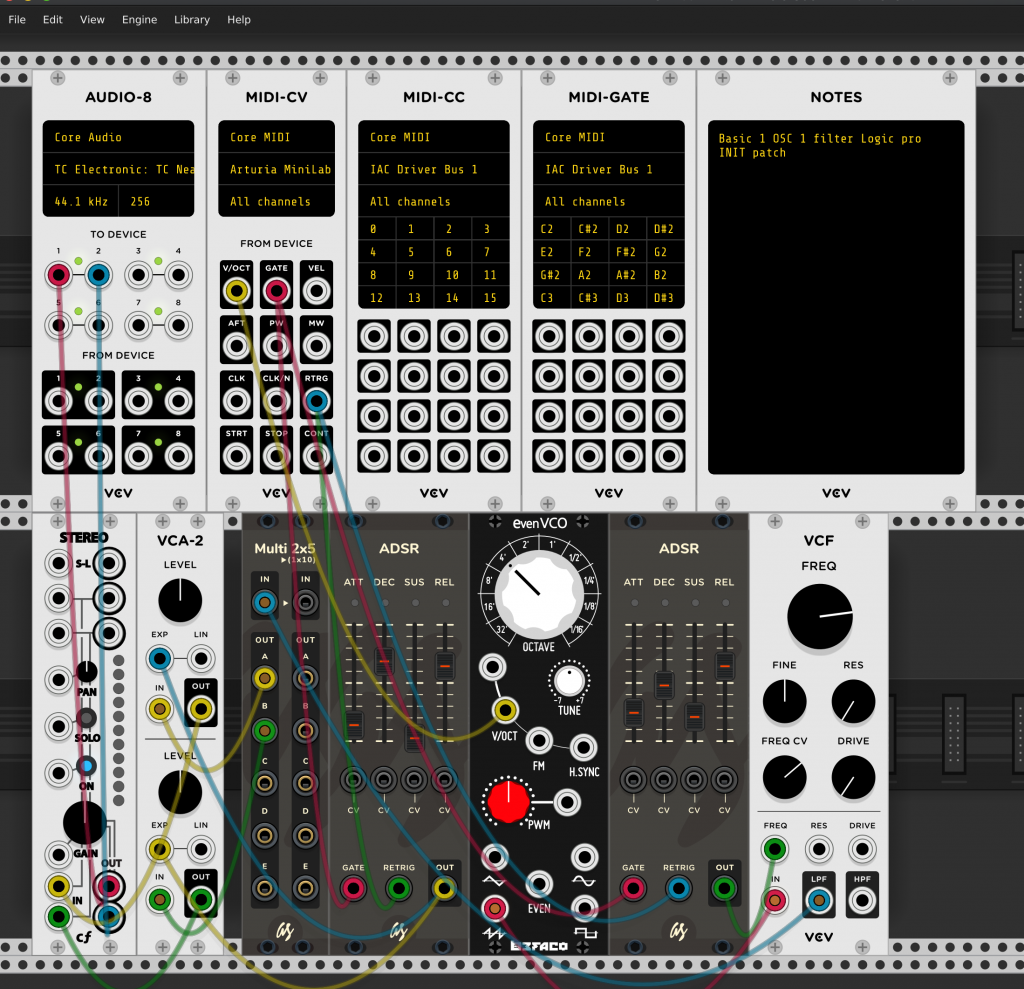Toggle the ON button on STEREO module
Image resolution: width=1024 pixels, height=989 pixels.
click(x=86, y=765)
